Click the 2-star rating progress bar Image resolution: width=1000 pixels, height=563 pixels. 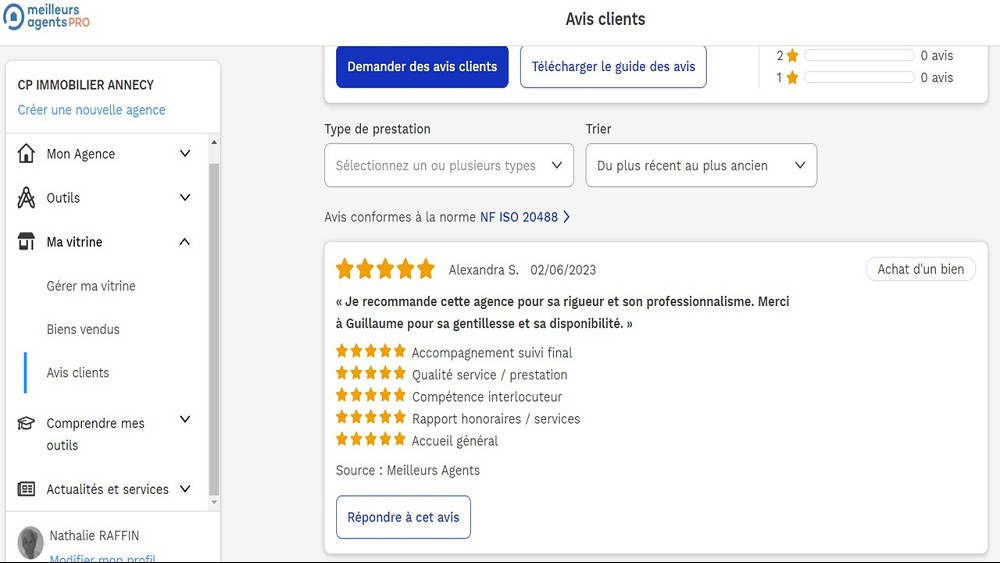[859, 56]
